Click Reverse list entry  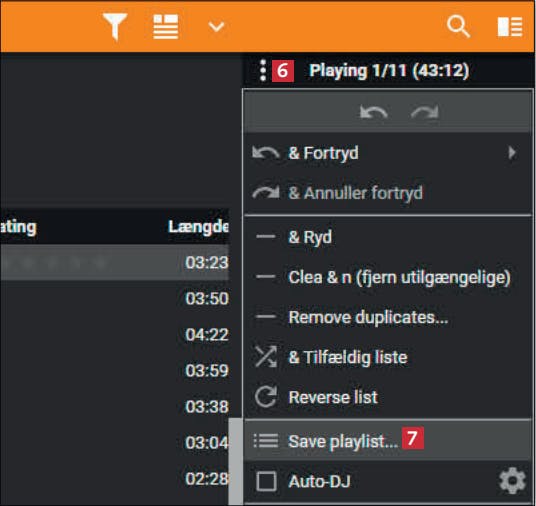tap(388, 397)
